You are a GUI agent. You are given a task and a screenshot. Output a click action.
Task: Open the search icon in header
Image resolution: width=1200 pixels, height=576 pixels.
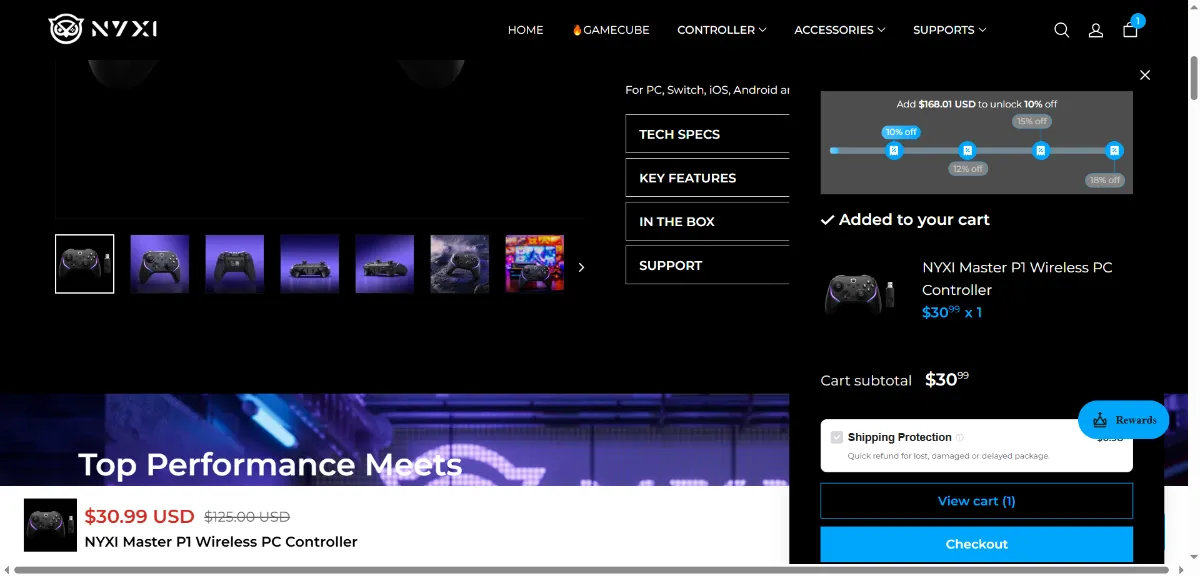pos(1062,30)
